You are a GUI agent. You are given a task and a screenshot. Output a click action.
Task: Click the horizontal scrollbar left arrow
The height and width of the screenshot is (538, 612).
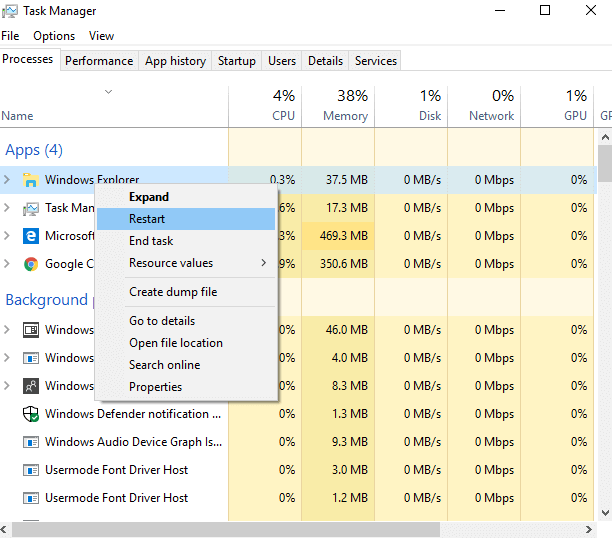(x=4, y=530)
